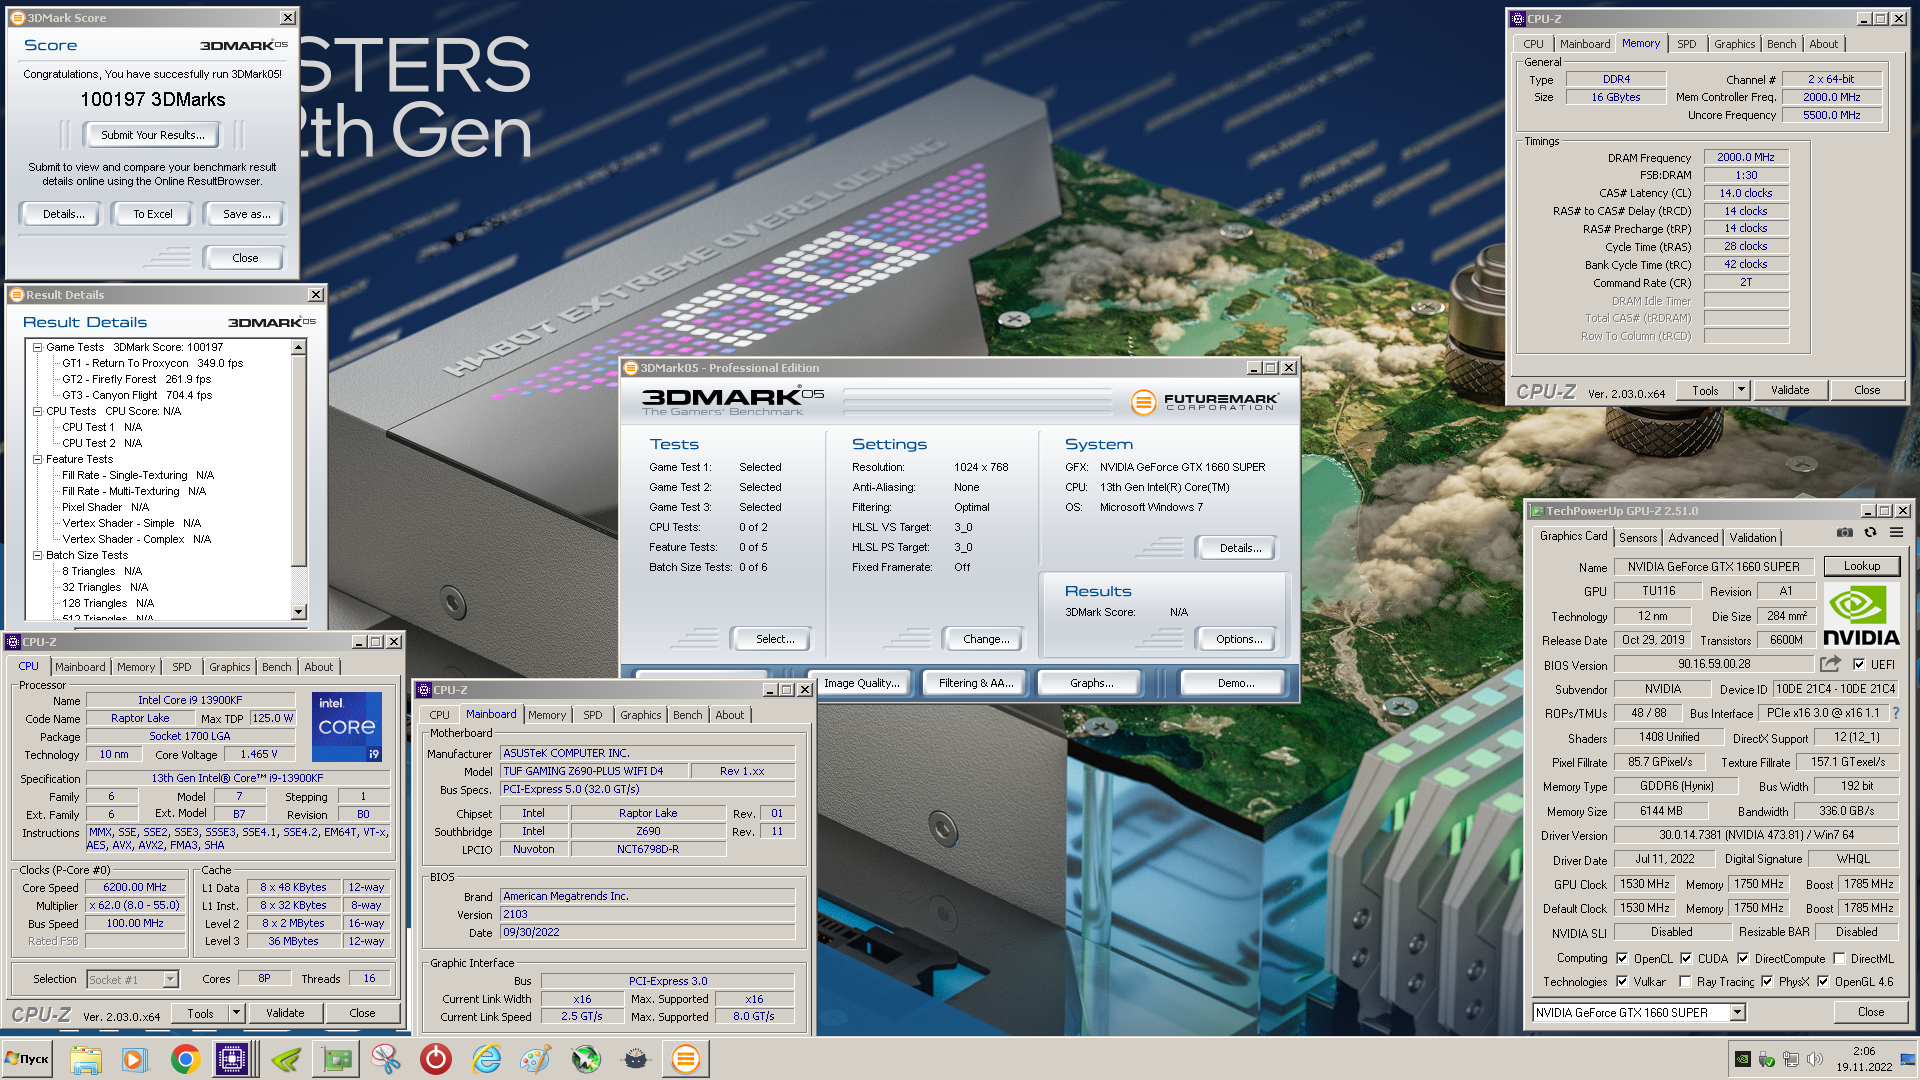Click orange 3DMark taskbar icon
This screenshot has height=1080, width=1920.
pyautogui.click(x=686, y=1059)
